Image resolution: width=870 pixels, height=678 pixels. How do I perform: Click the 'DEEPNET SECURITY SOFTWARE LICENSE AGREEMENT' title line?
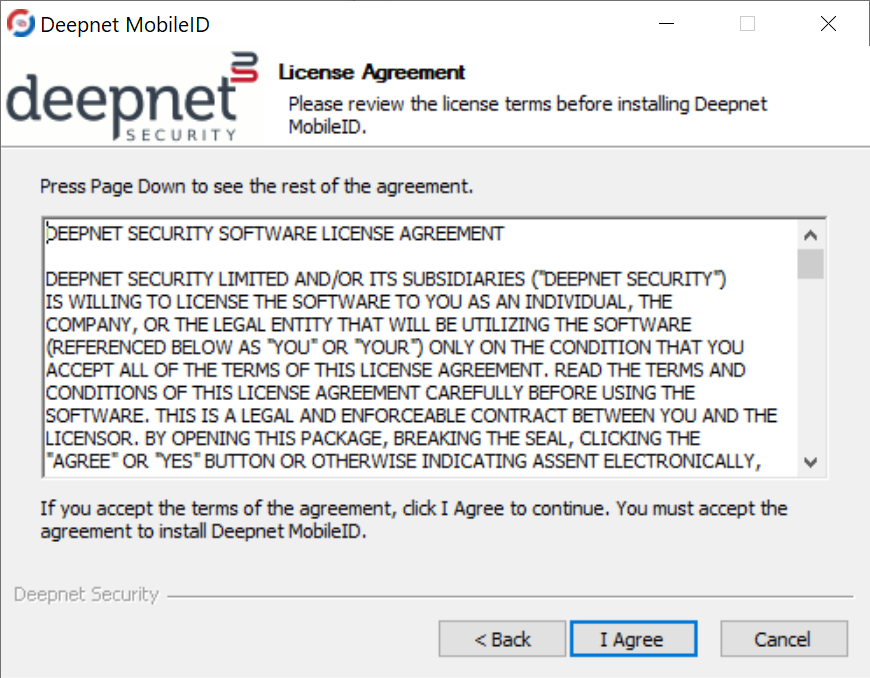[276, 234]
